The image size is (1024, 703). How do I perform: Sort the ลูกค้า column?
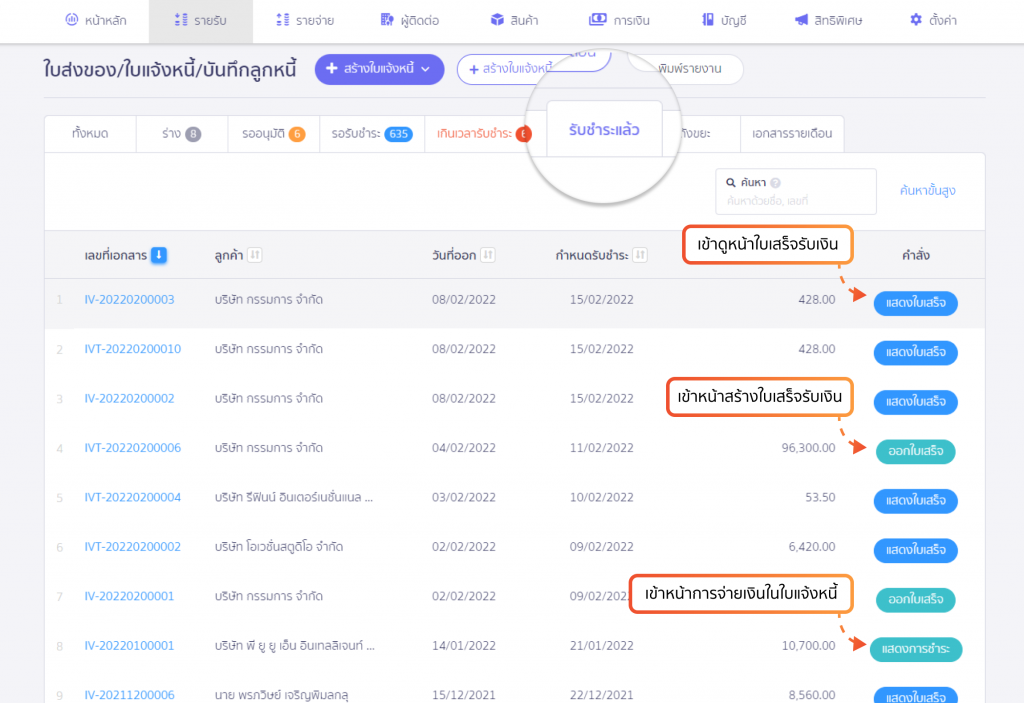tap(255, 255)
